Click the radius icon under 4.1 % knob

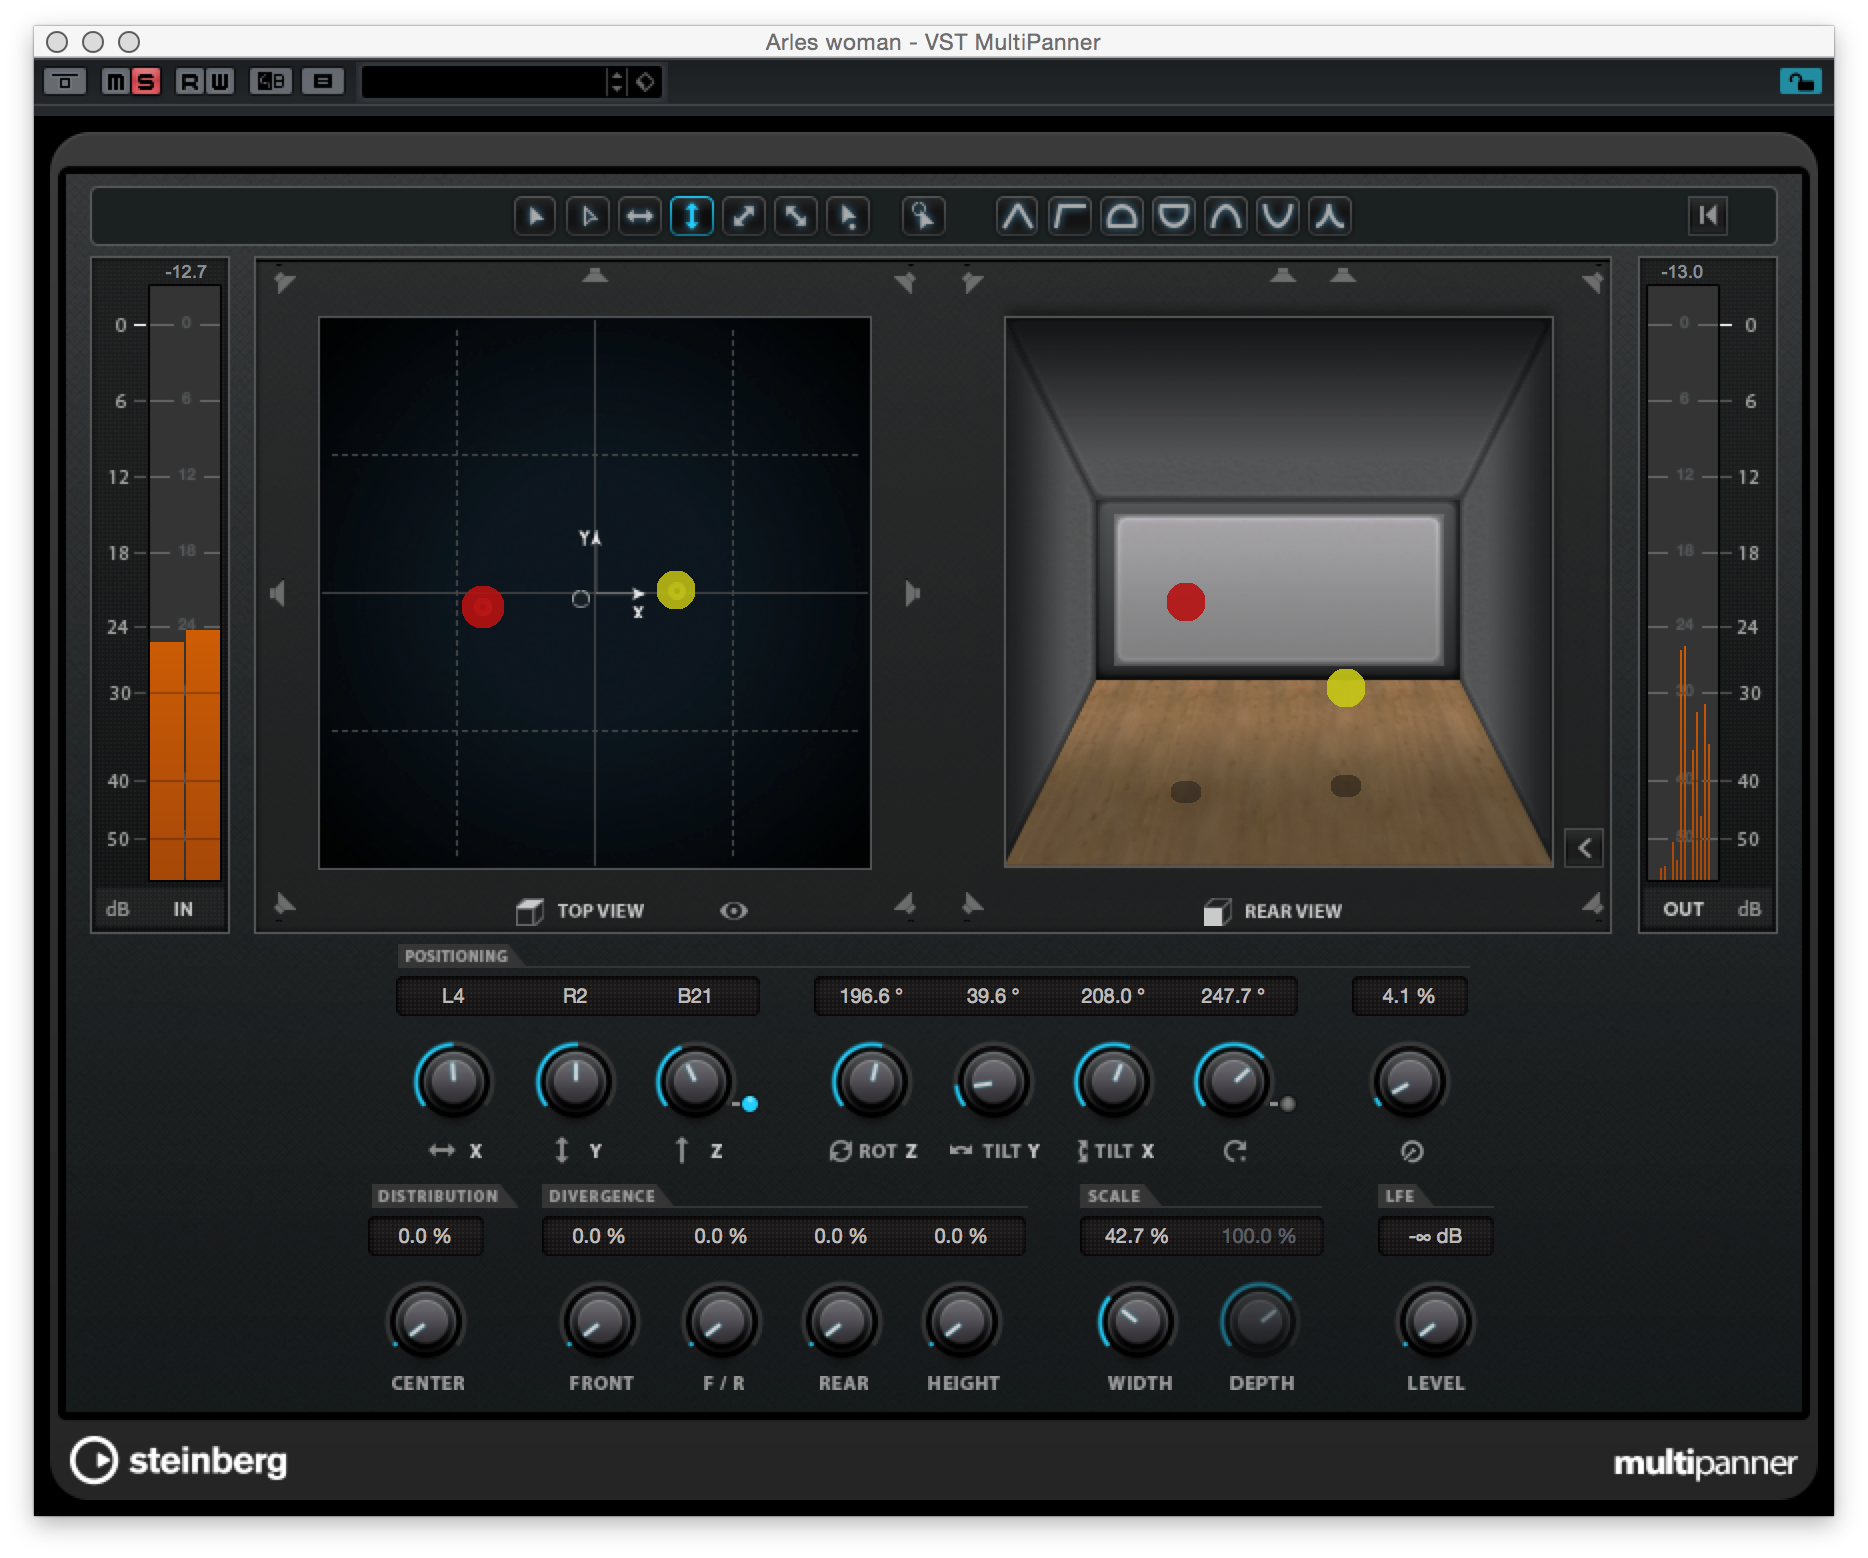pos(1412,1151)
